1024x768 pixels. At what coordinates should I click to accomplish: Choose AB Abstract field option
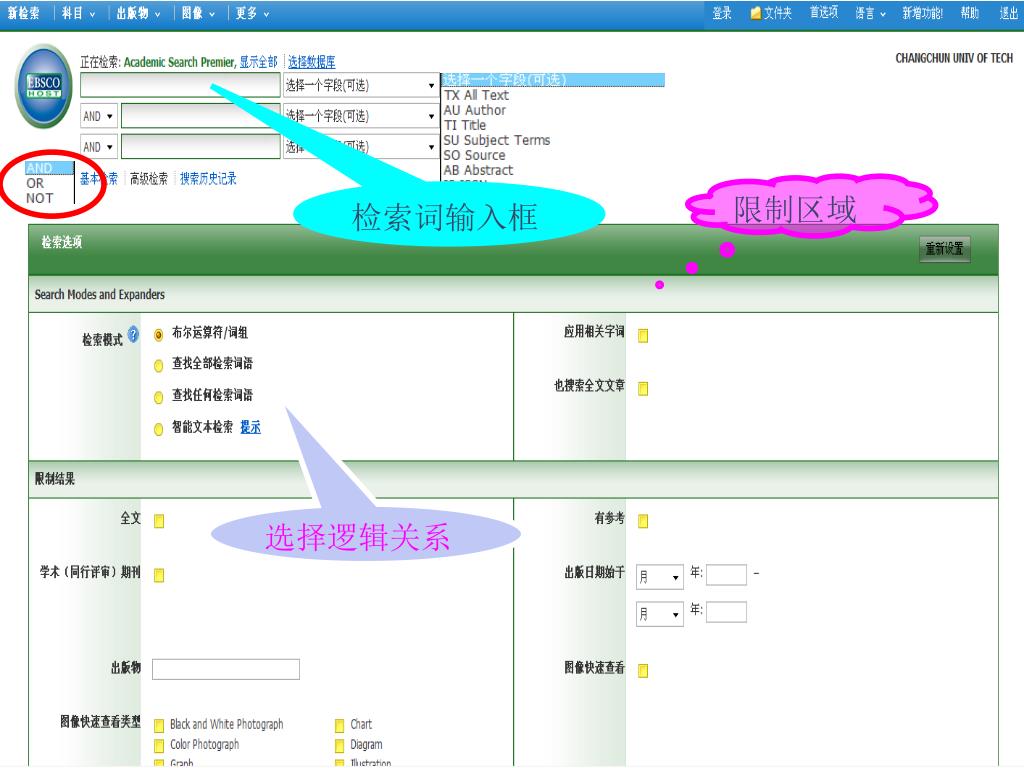pyautogui.click(x=479, y=170)
